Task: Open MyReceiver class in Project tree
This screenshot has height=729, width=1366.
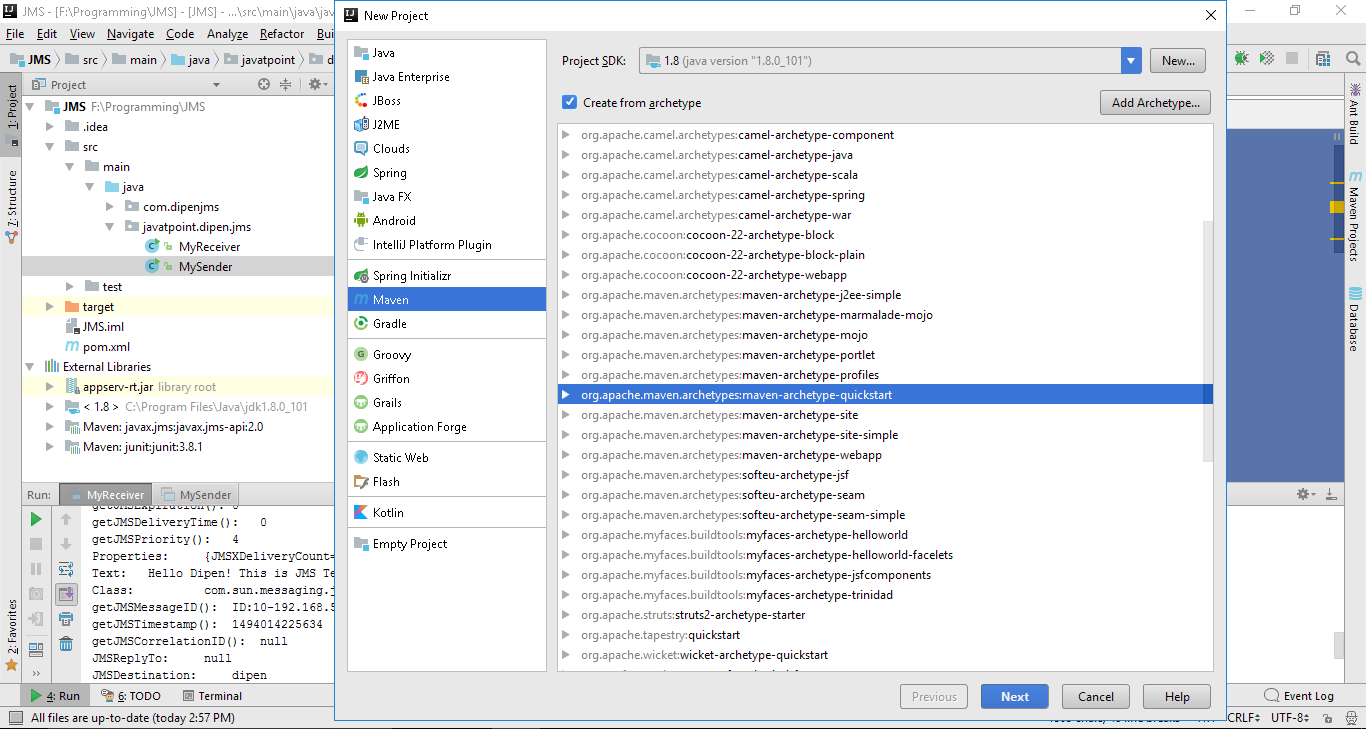Action: pyautogui.click(x=209, y=247)
